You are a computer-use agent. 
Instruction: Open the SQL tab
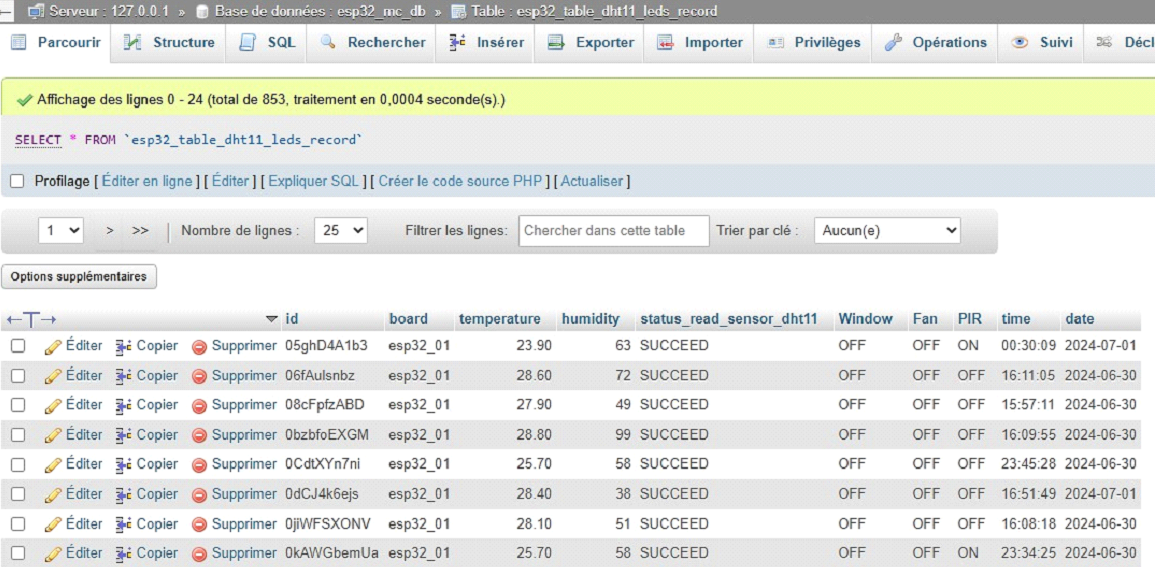(269, 42)
